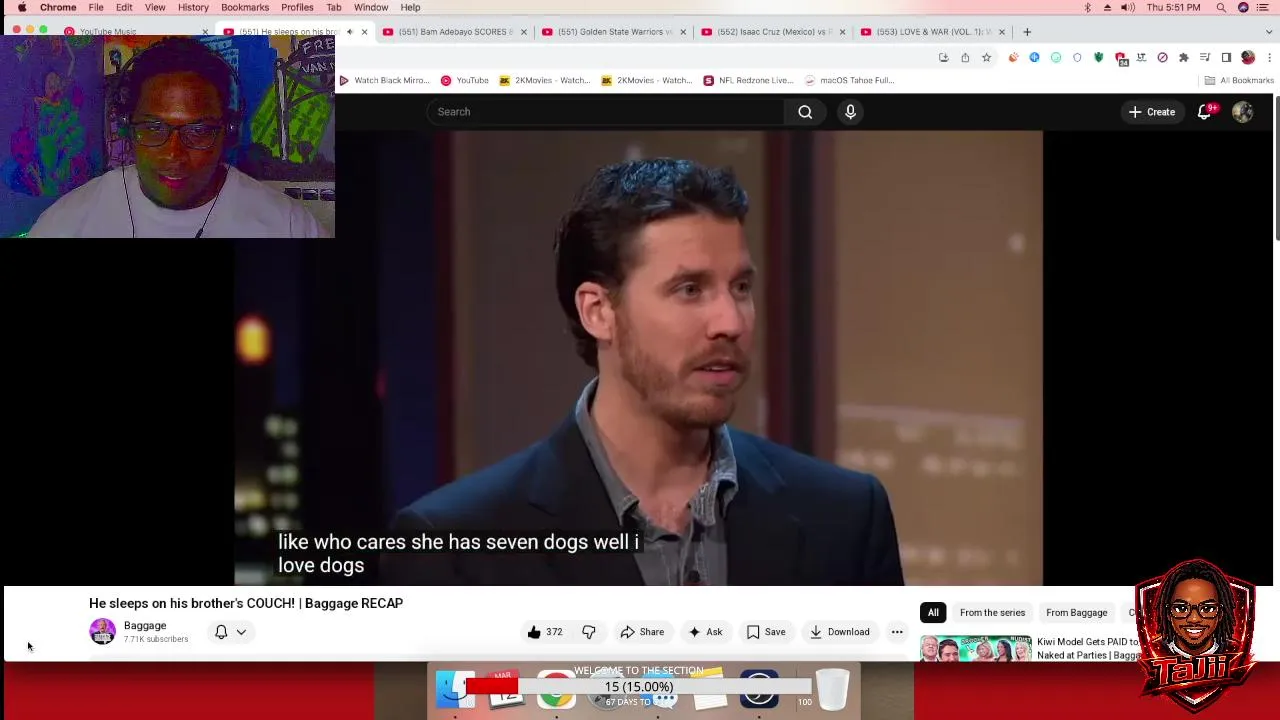Open the NFL Redzone Live bookmark
The width and height of the screenshot is (1280, 720).
click(748, 80)
